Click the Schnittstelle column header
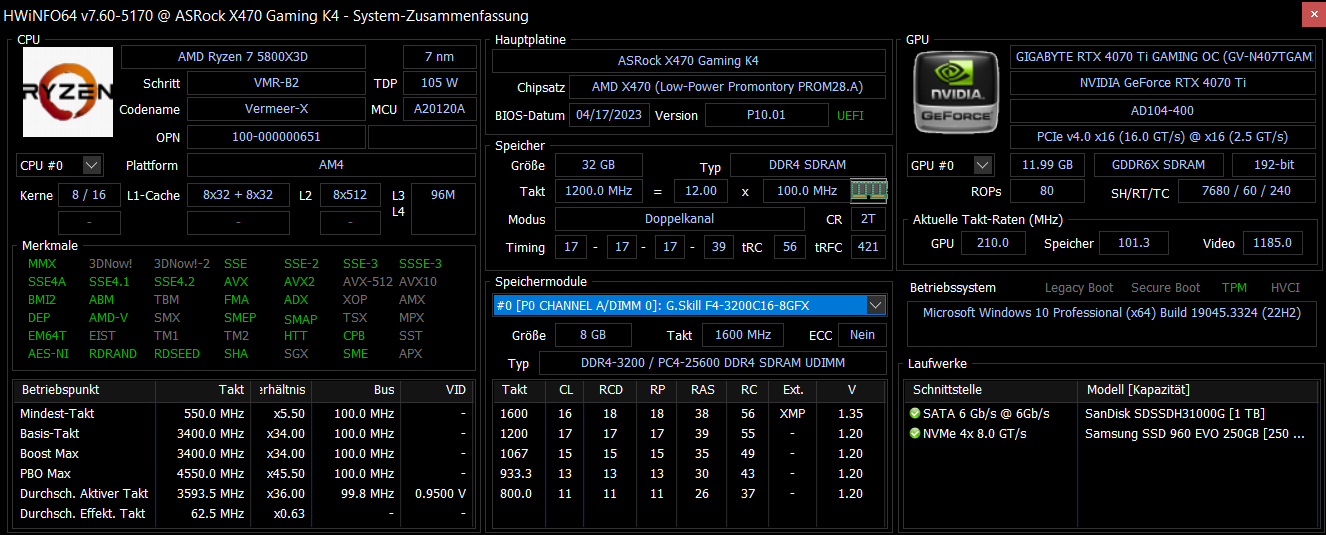Image resolution: width=1326 pixels, height=535 pixels. click(x=991, y=390)
